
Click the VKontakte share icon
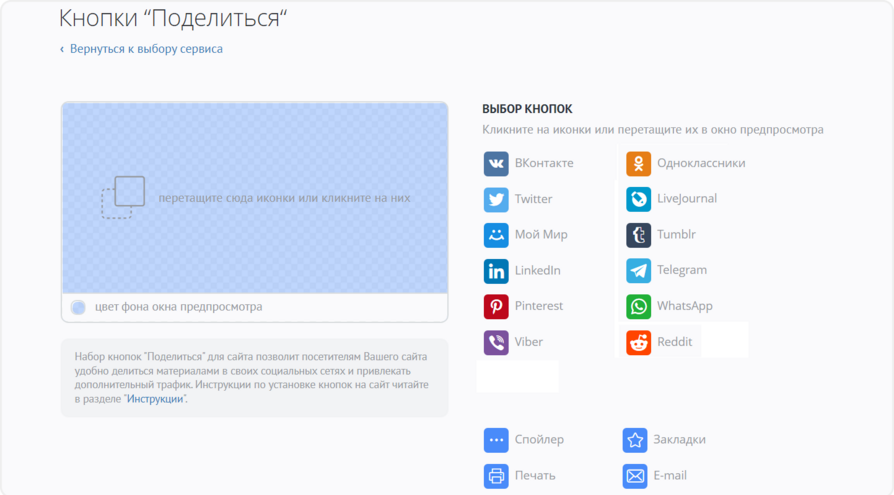pos(496,164)
